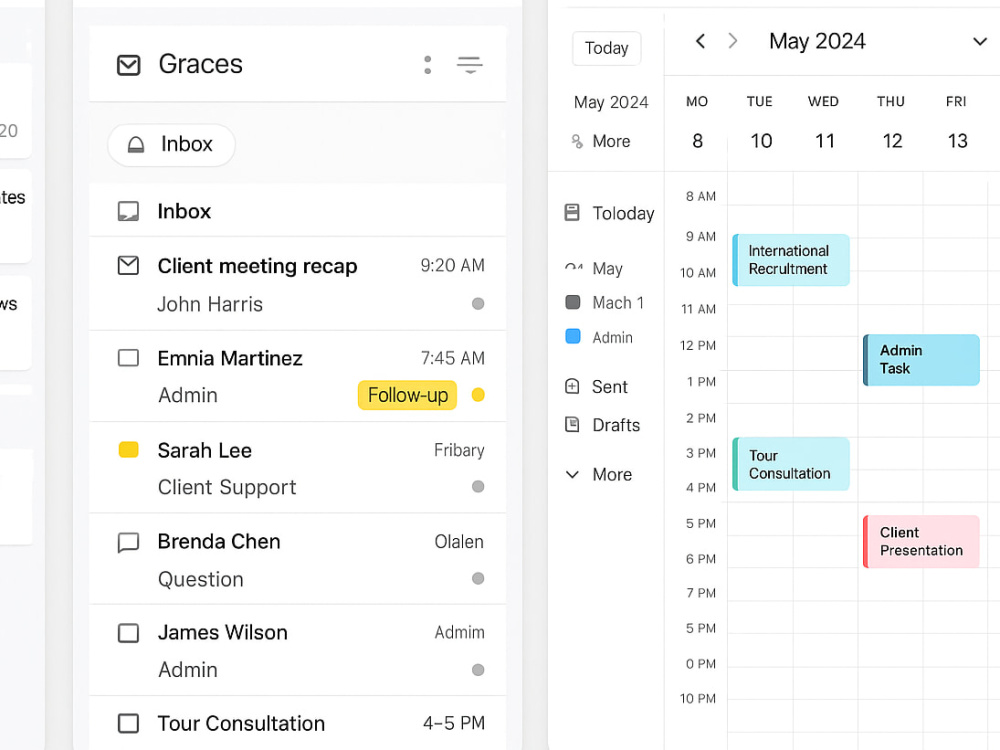This screenshot has height=750, width=1000.
Task: Open the Sent folder
Action: [609, 386]
